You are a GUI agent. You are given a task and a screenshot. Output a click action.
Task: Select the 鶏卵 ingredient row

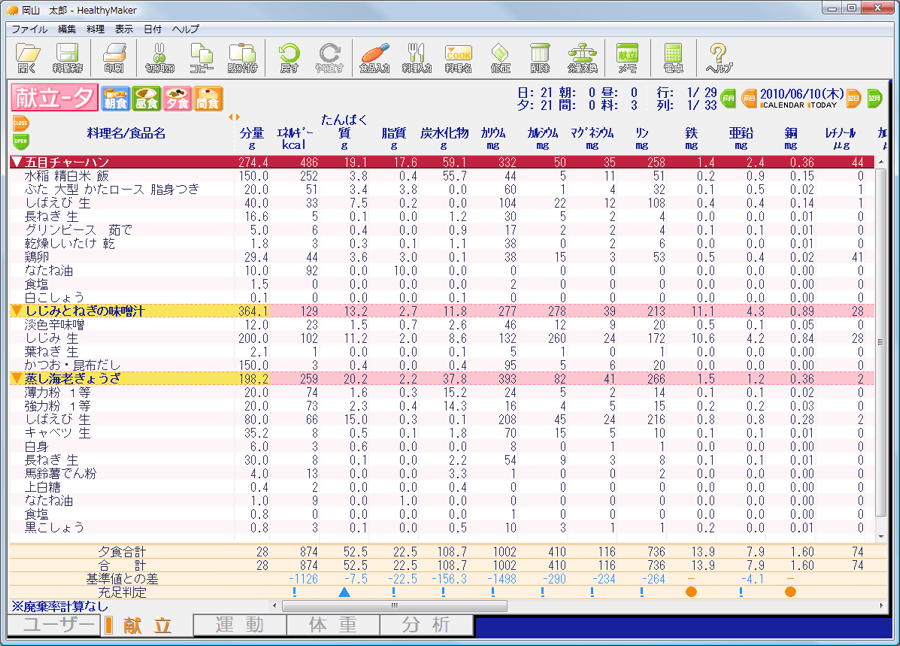(x=442, y=257)
